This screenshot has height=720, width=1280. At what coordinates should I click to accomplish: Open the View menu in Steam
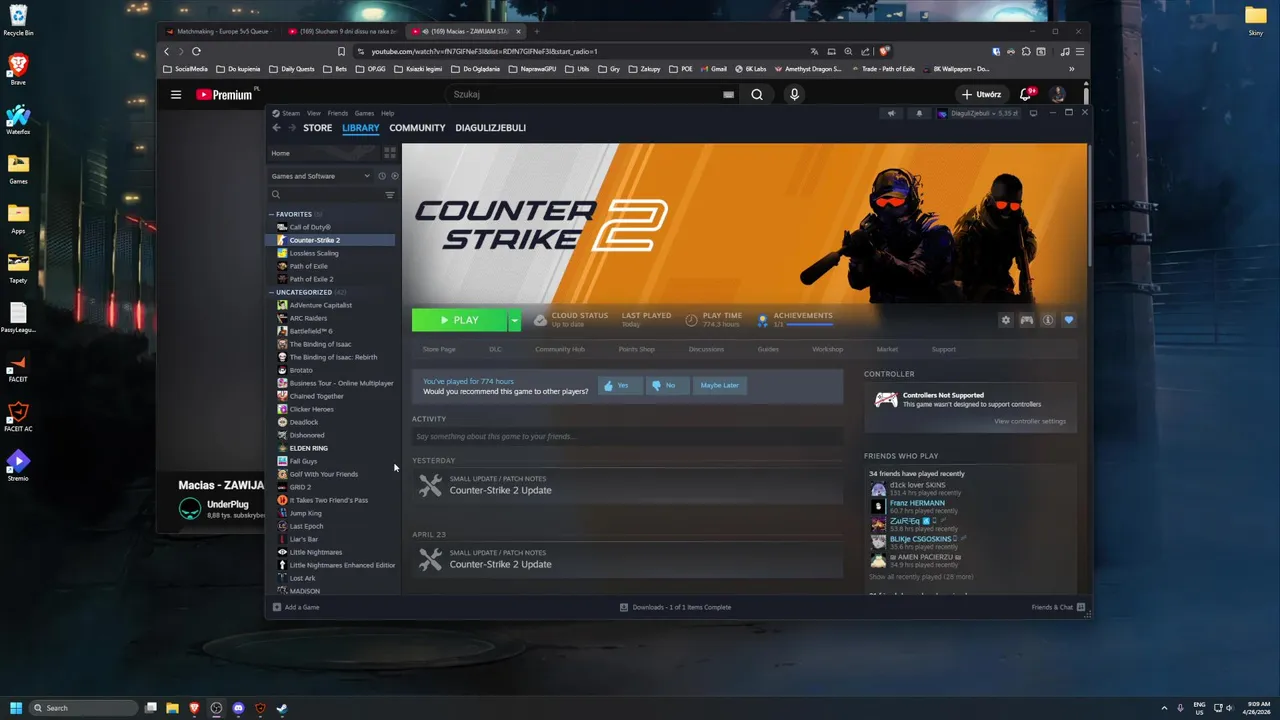pos(314,113)
